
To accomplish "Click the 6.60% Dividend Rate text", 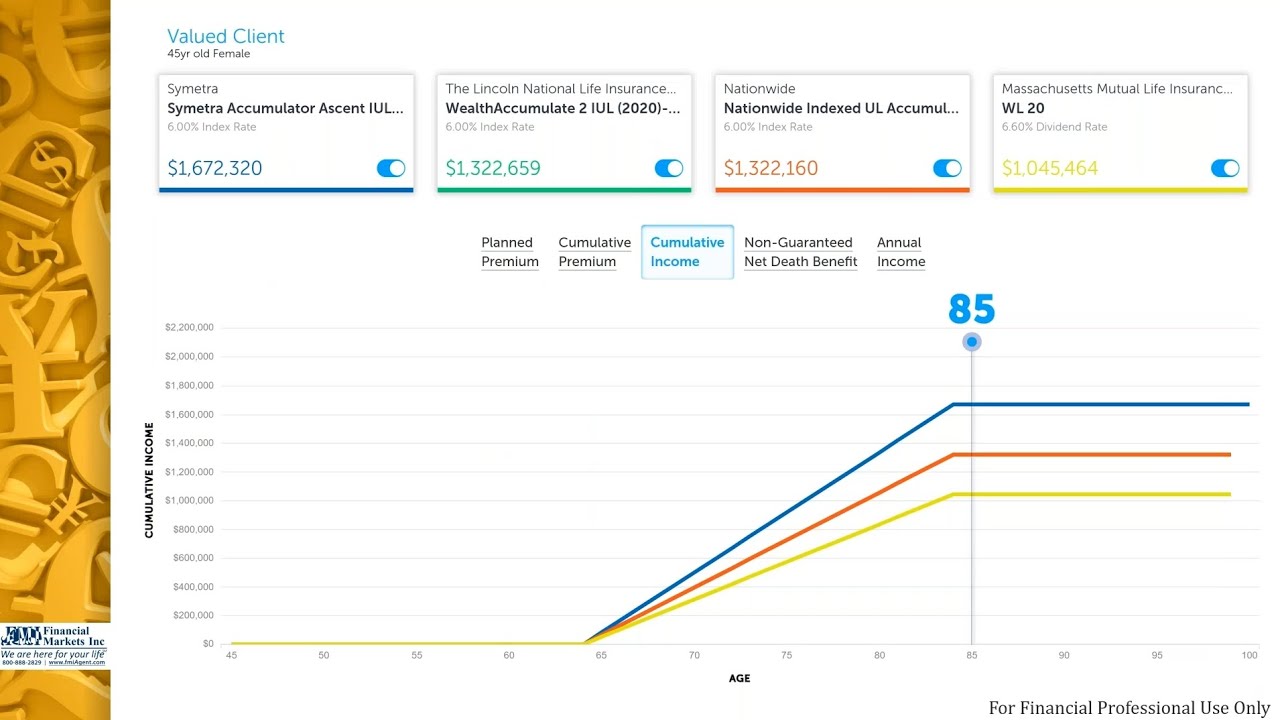I will [1055, 127].
